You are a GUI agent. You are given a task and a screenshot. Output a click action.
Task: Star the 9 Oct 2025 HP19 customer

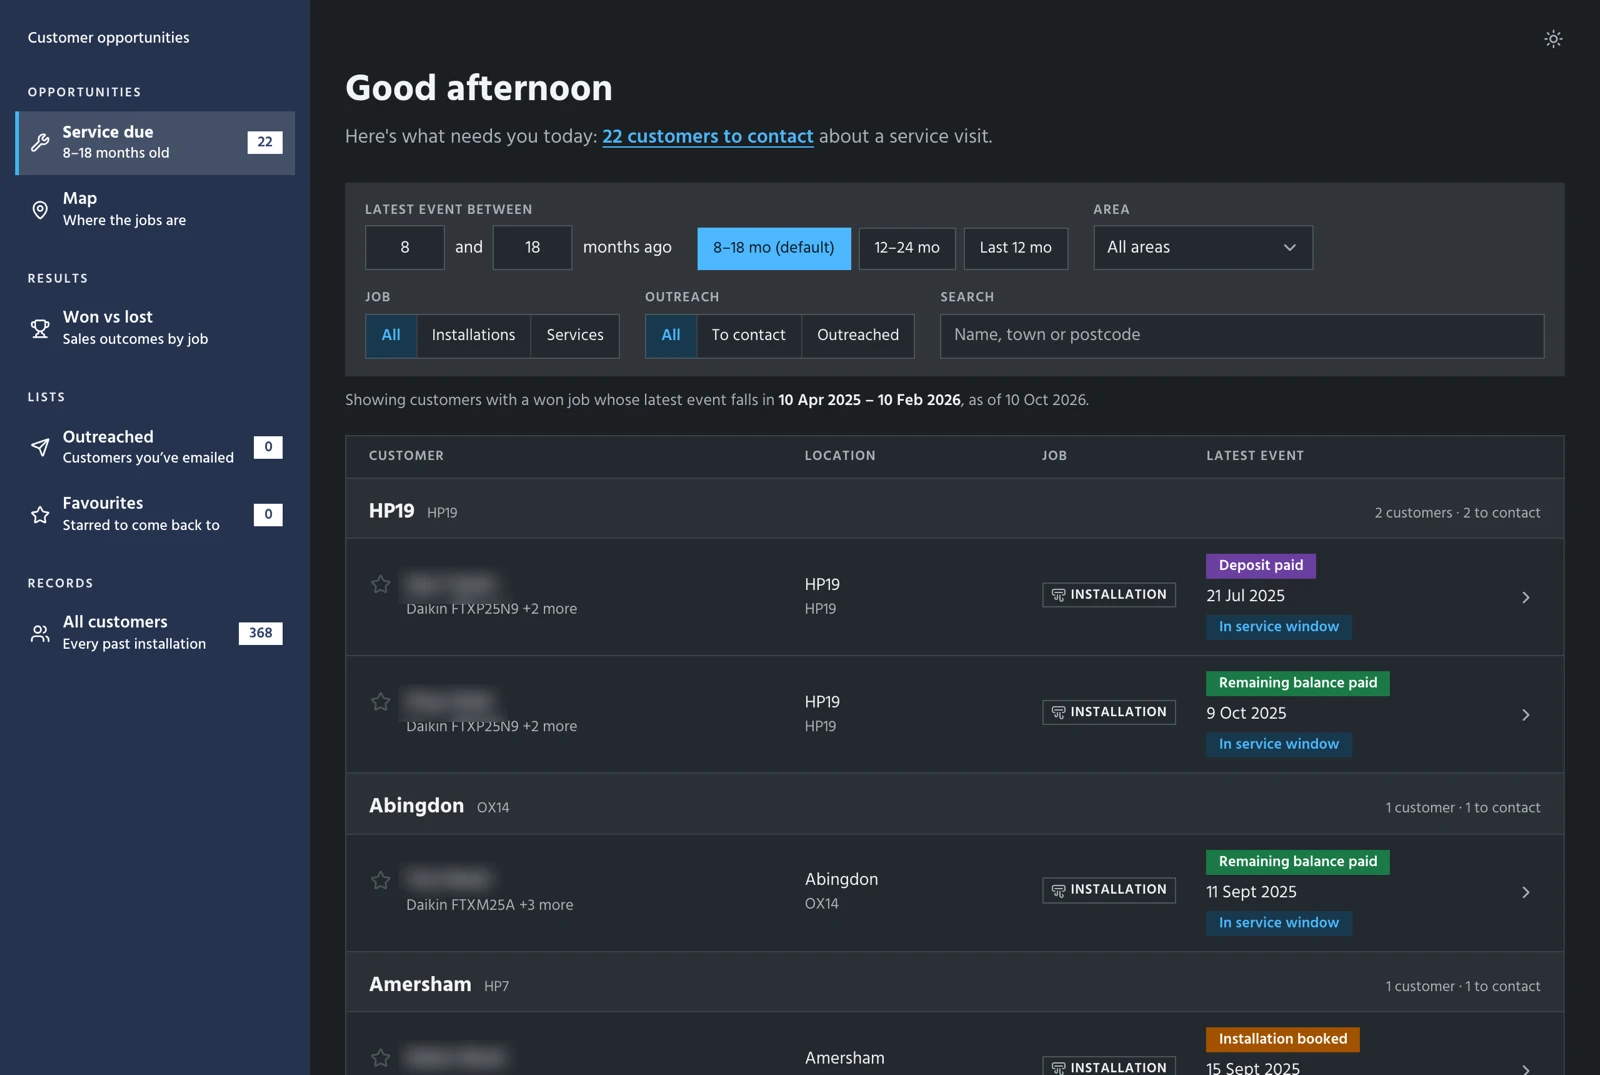coord(380,702)
